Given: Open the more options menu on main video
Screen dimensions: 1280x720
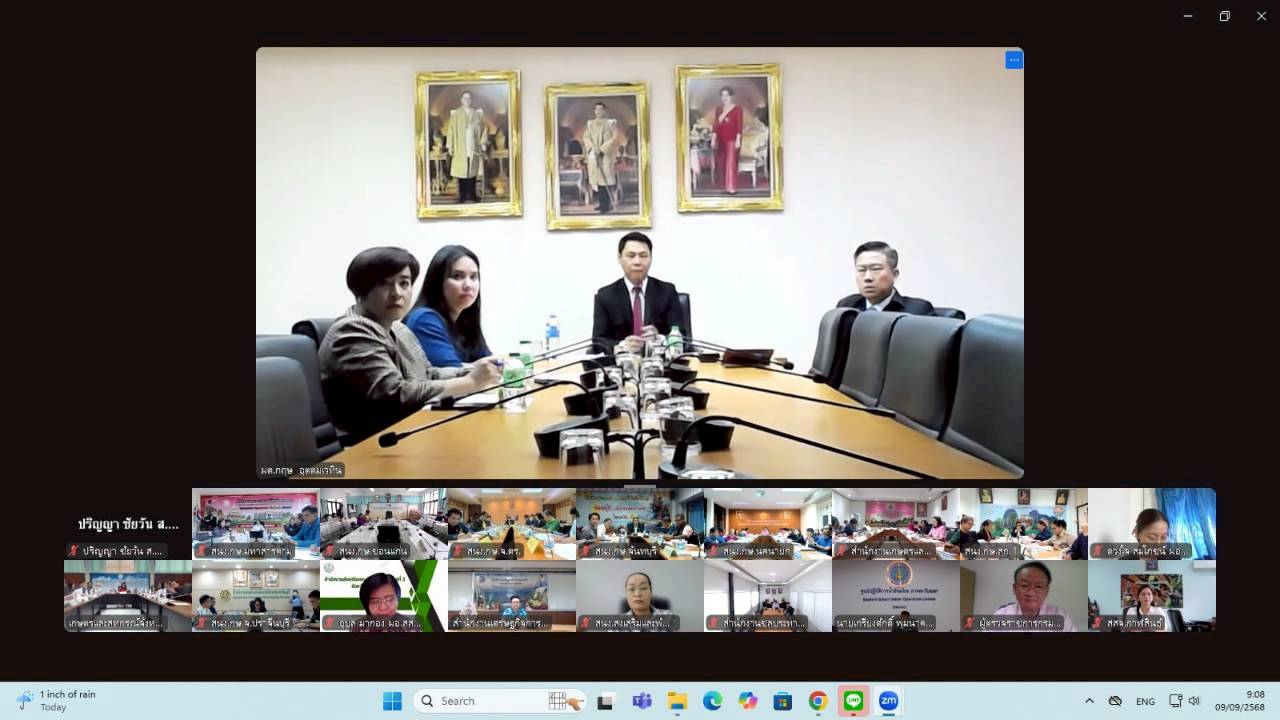Looking at the screenshot, I should (1013, 60).
